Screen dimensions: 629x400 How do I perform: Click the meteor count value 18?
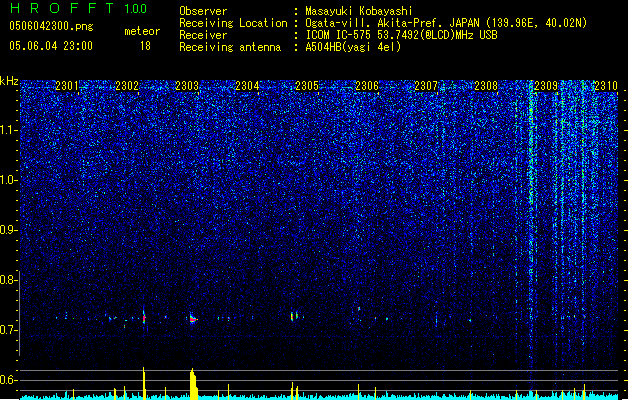tap(145, 46)
